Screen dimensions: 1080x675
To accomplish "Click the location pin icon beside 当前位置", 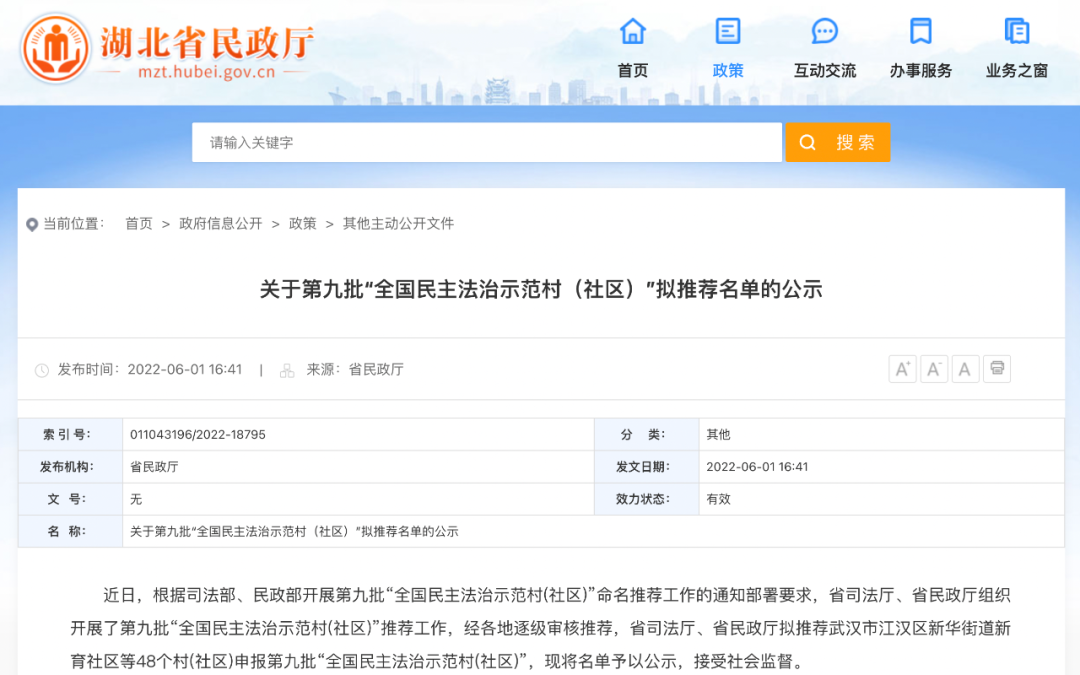I will 32,225.
